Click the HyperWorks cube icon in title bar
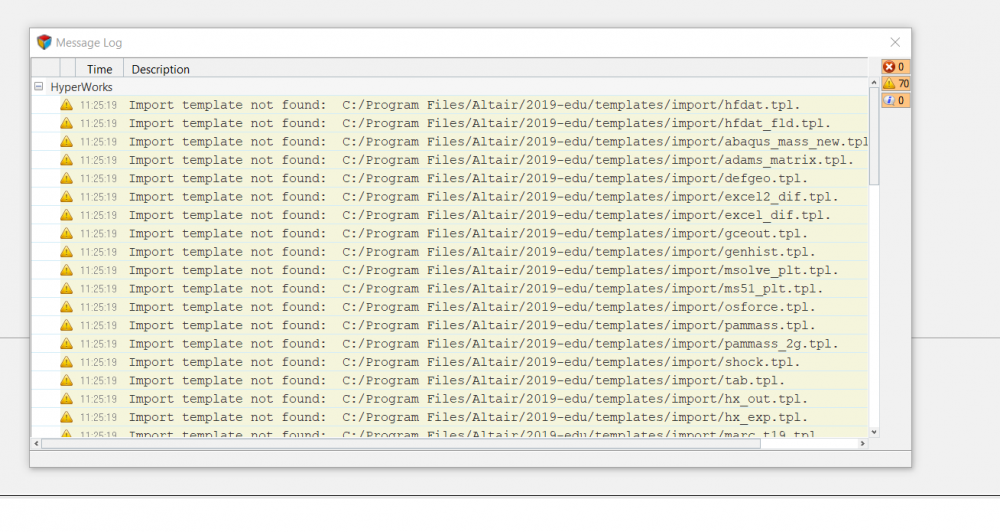This screenshot has width=1000, height=532. (44, 42)
